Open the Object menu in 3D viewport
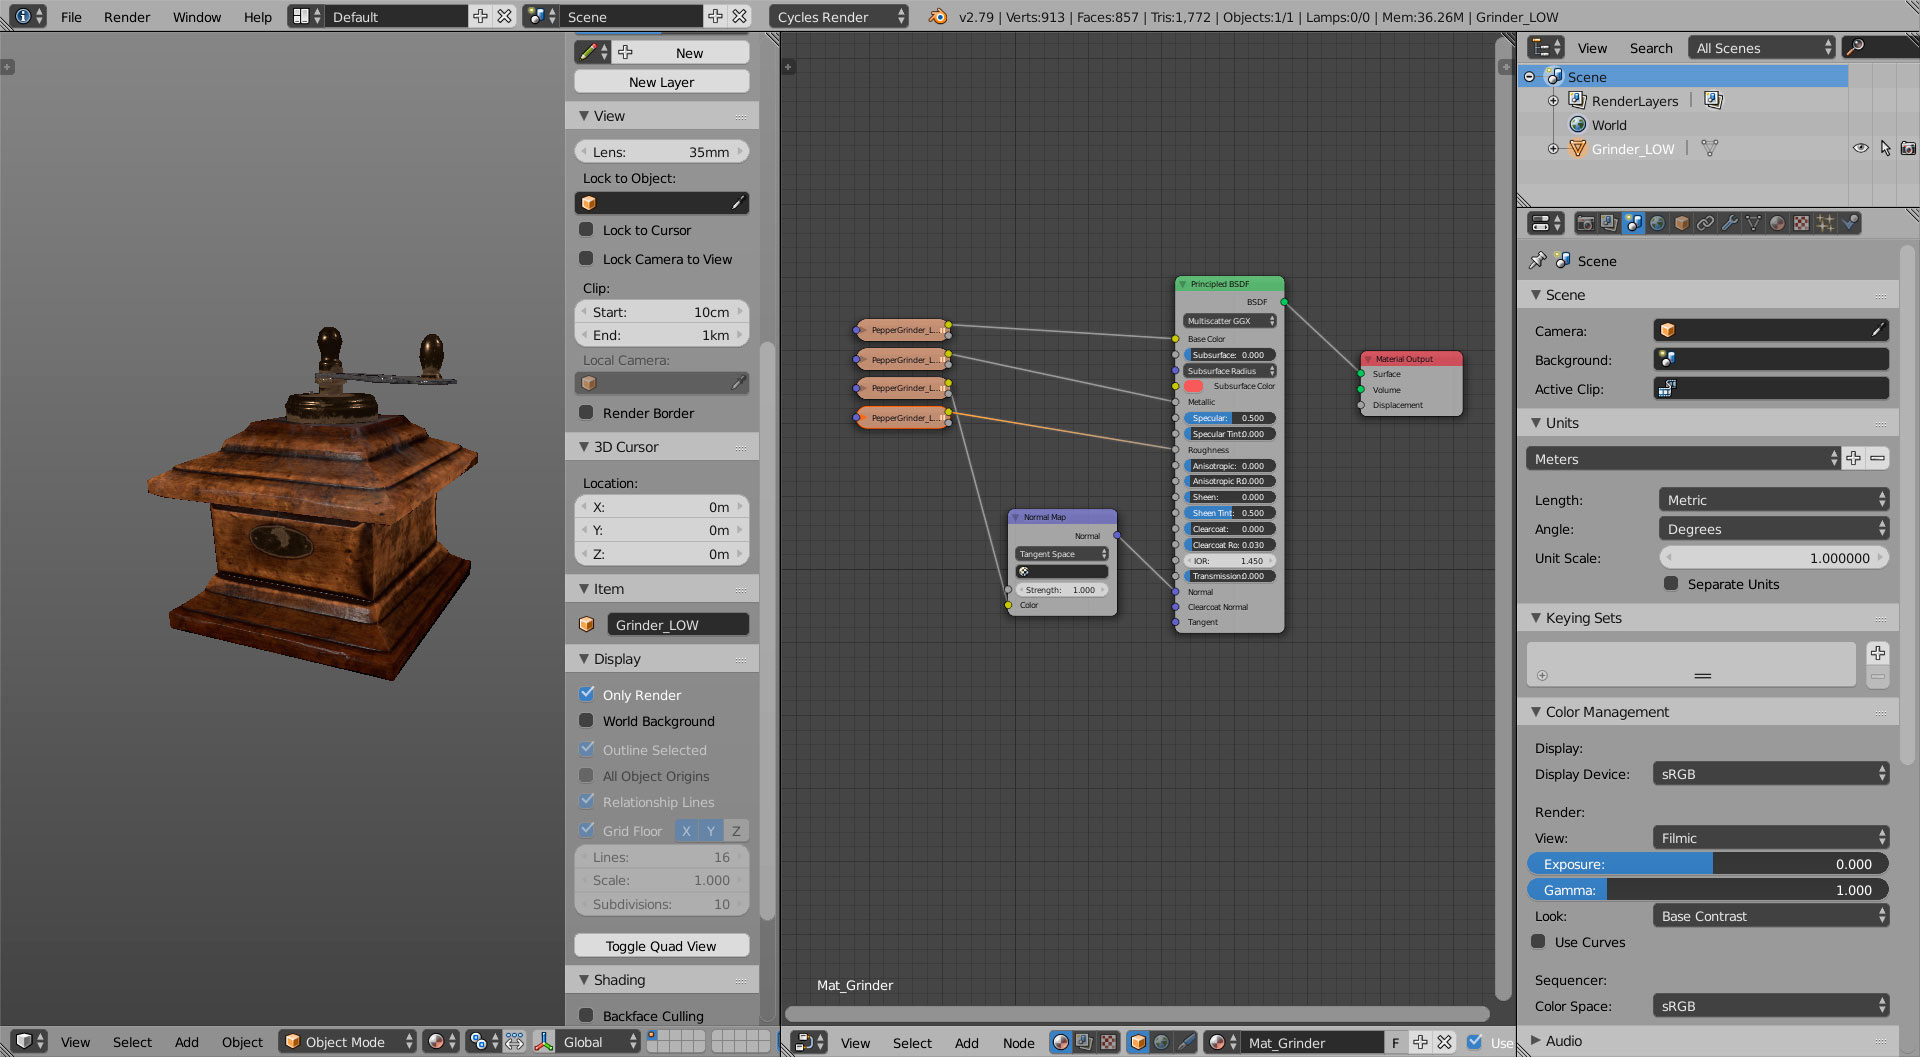The width and height of the screenshot is (1920, 1057). [x=242, y=1042]
